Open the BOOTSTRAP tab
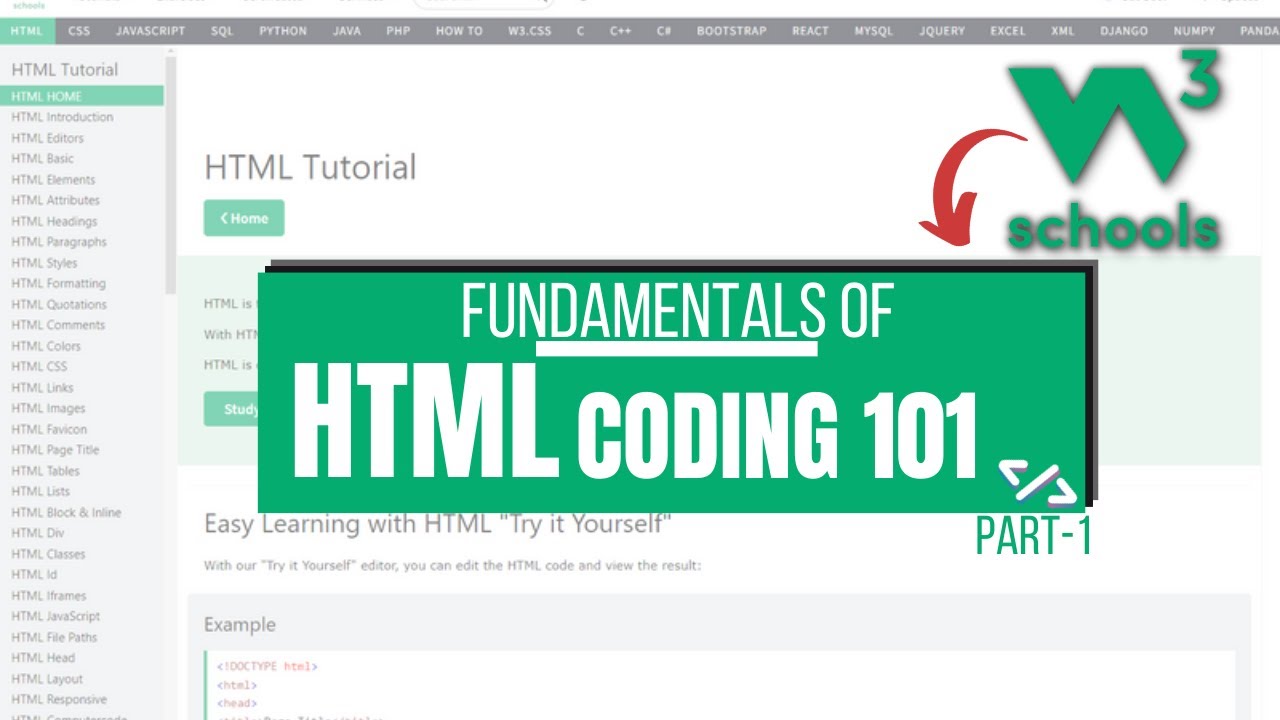 pos(732,31)
